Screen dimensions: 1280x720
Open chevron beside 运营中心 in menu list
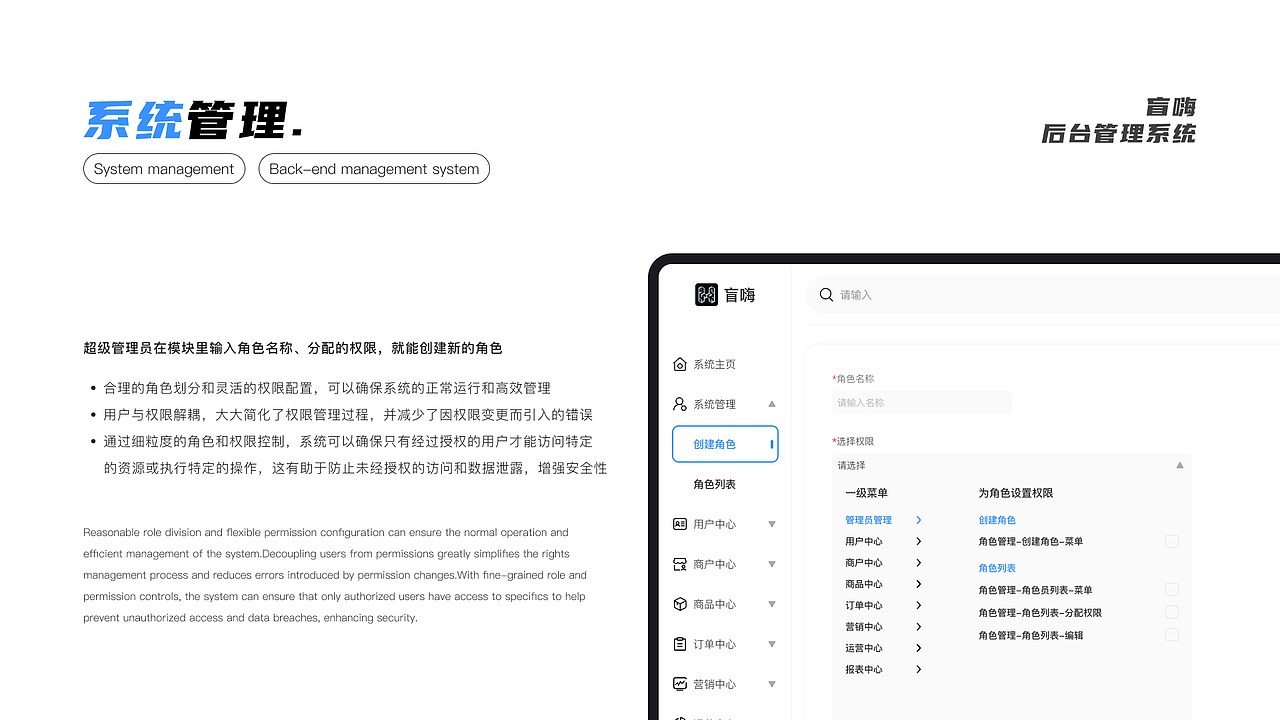tap(919, 648)
